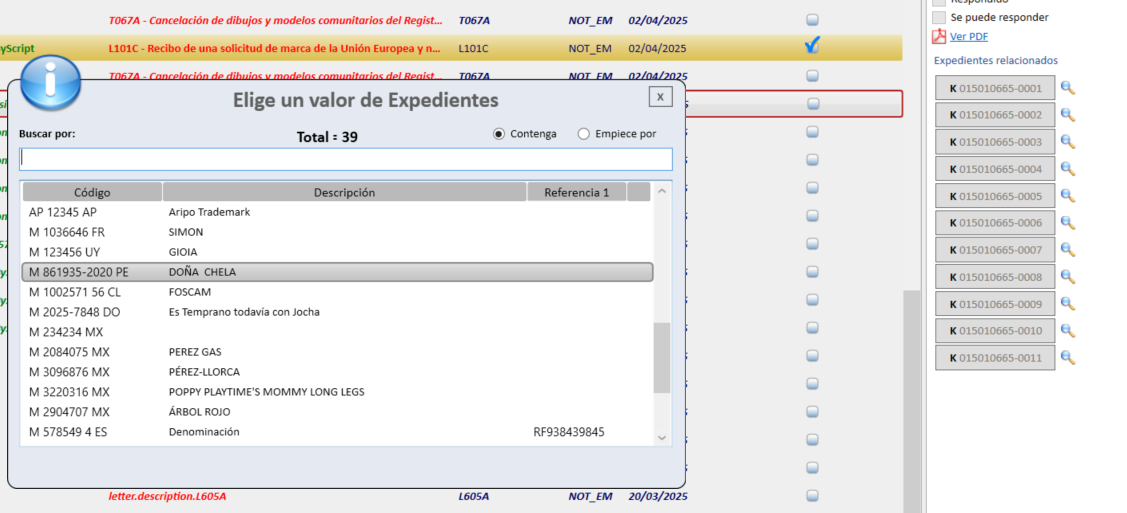
Task: Open search icon beside K 015010665-0009
Action: (x=1067, y=303)
